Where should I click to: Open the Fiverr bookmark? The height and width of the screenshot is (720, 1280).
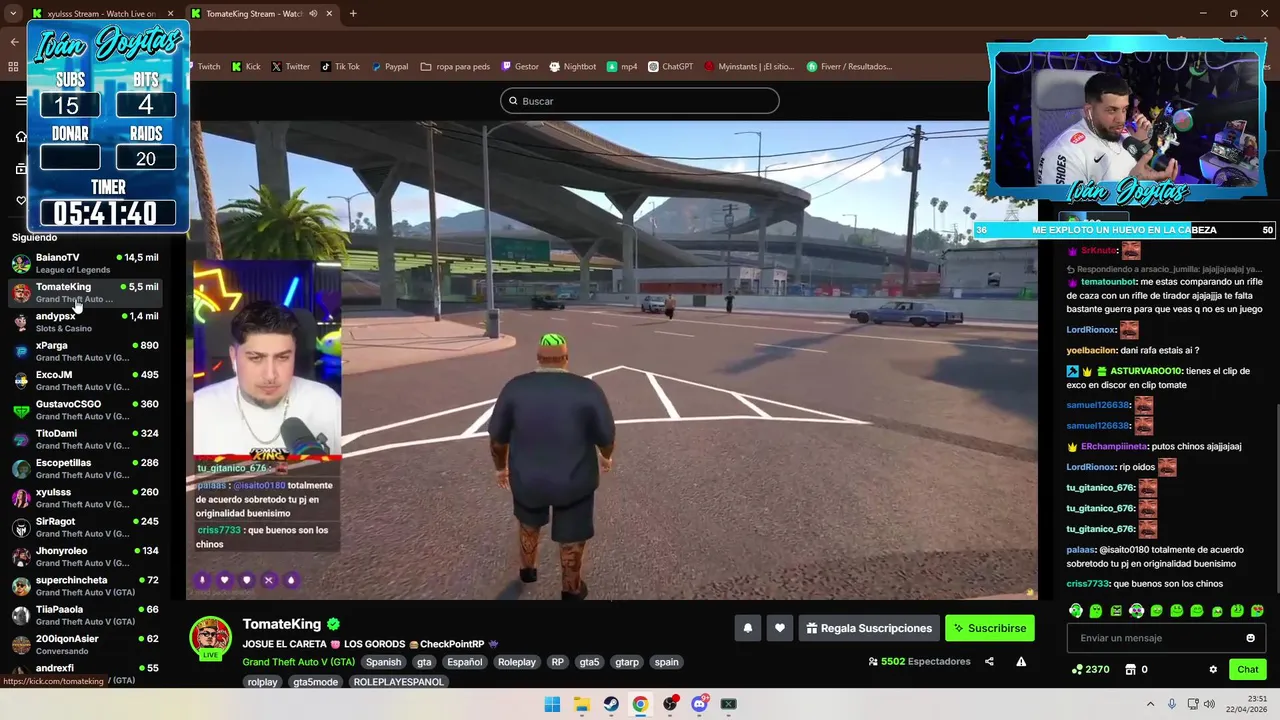click(849, 67)
